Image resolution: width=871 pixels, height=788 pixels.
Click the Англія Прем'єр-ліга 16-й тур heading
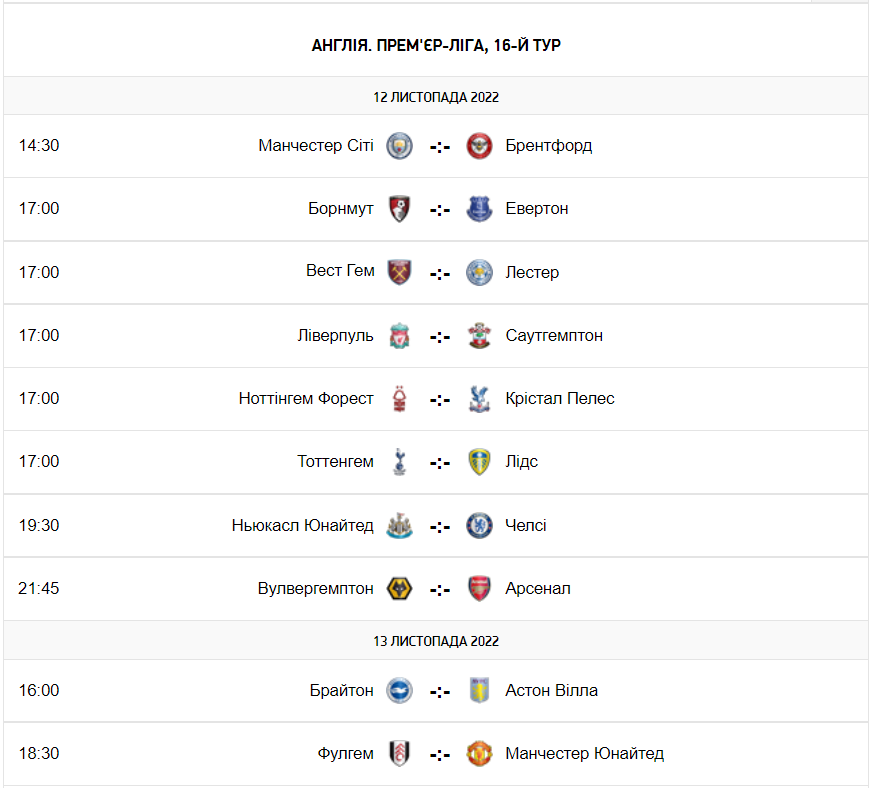pyautogui.click(x=436, y=45)
